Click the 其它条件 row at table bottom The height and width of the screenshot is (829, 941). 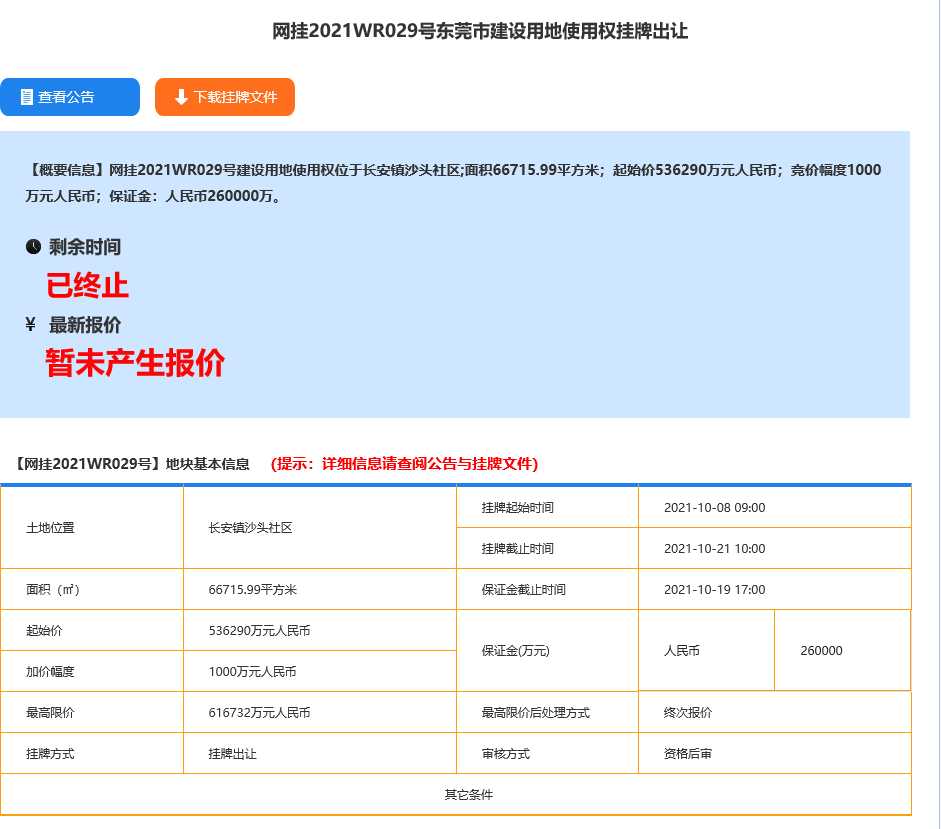[x=456, y=795]
